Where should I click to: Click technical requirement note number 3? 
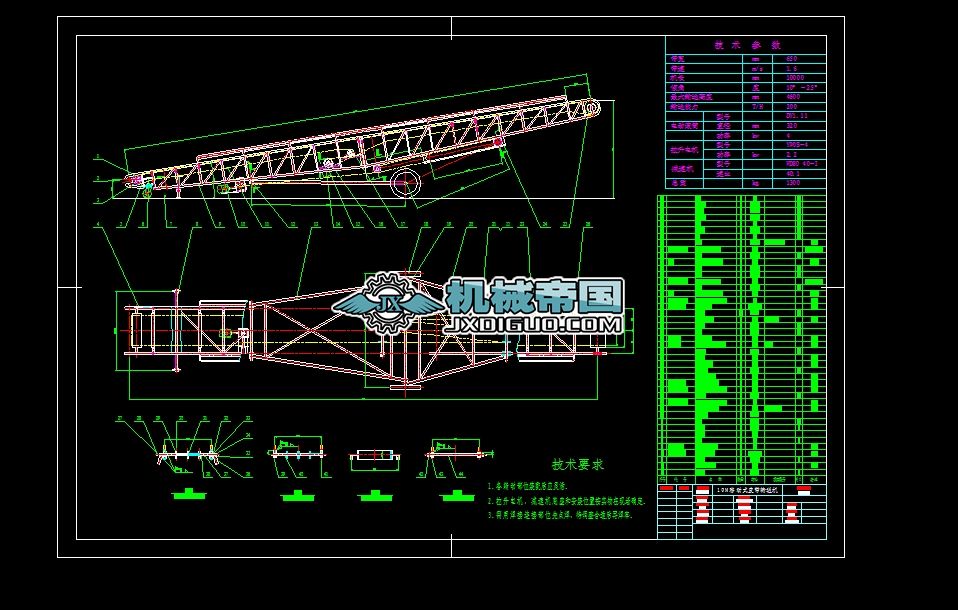click(560, 515)
